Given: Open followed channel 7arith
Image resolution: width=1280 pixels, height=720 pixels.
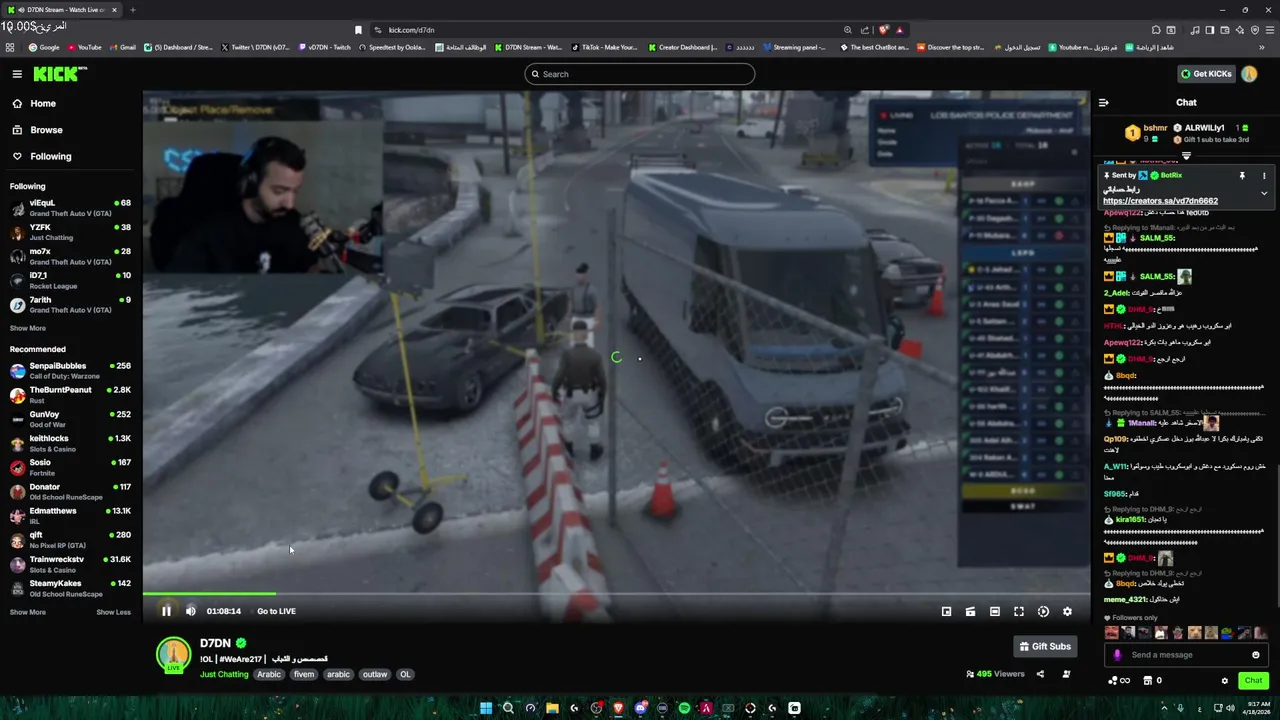Looking at the screenshot, I should point(70,304).
